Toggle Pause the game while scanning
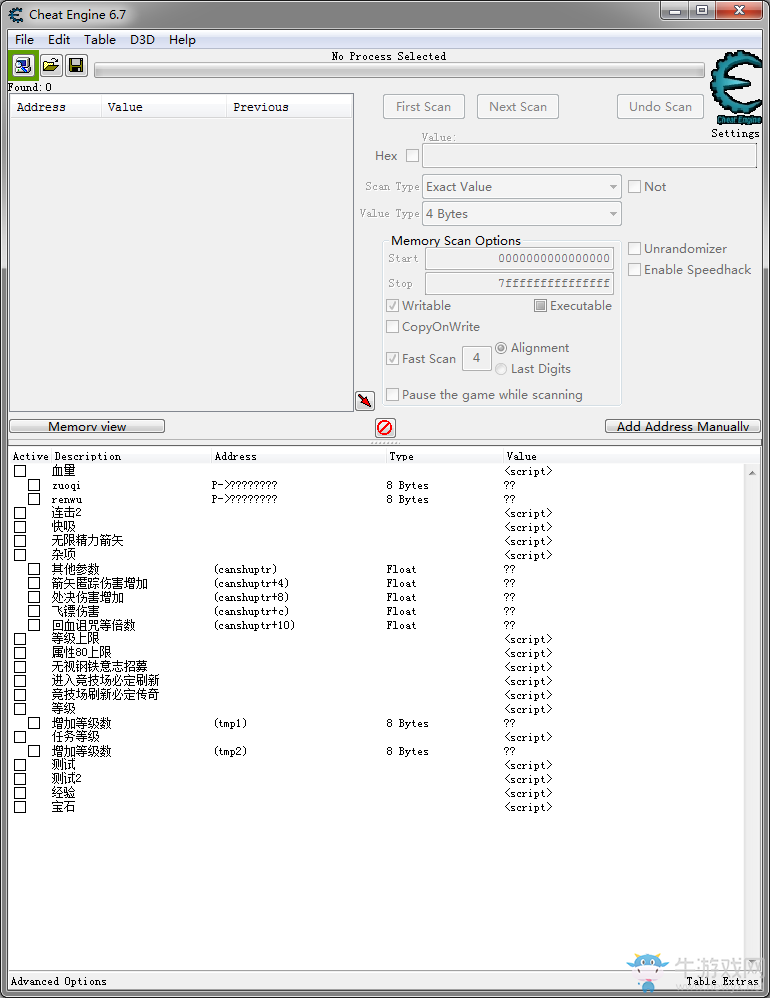 393,395
